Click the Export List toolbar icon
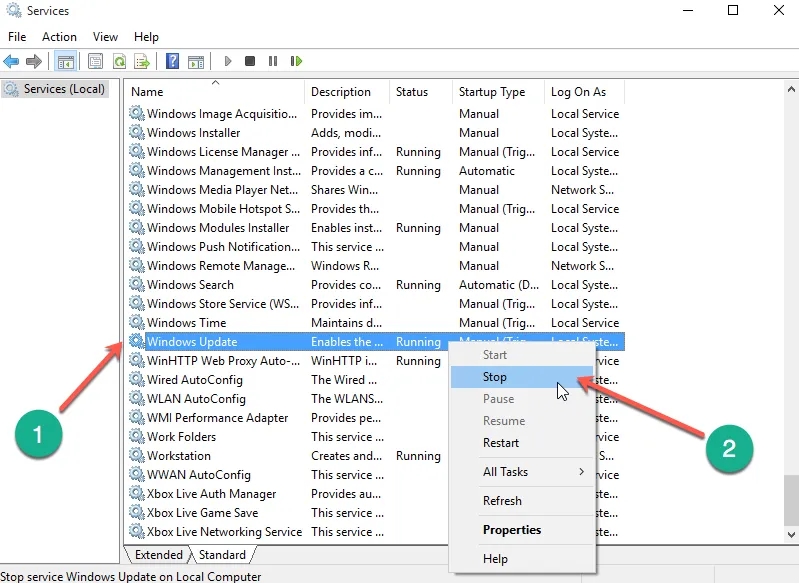 [143, 61]
